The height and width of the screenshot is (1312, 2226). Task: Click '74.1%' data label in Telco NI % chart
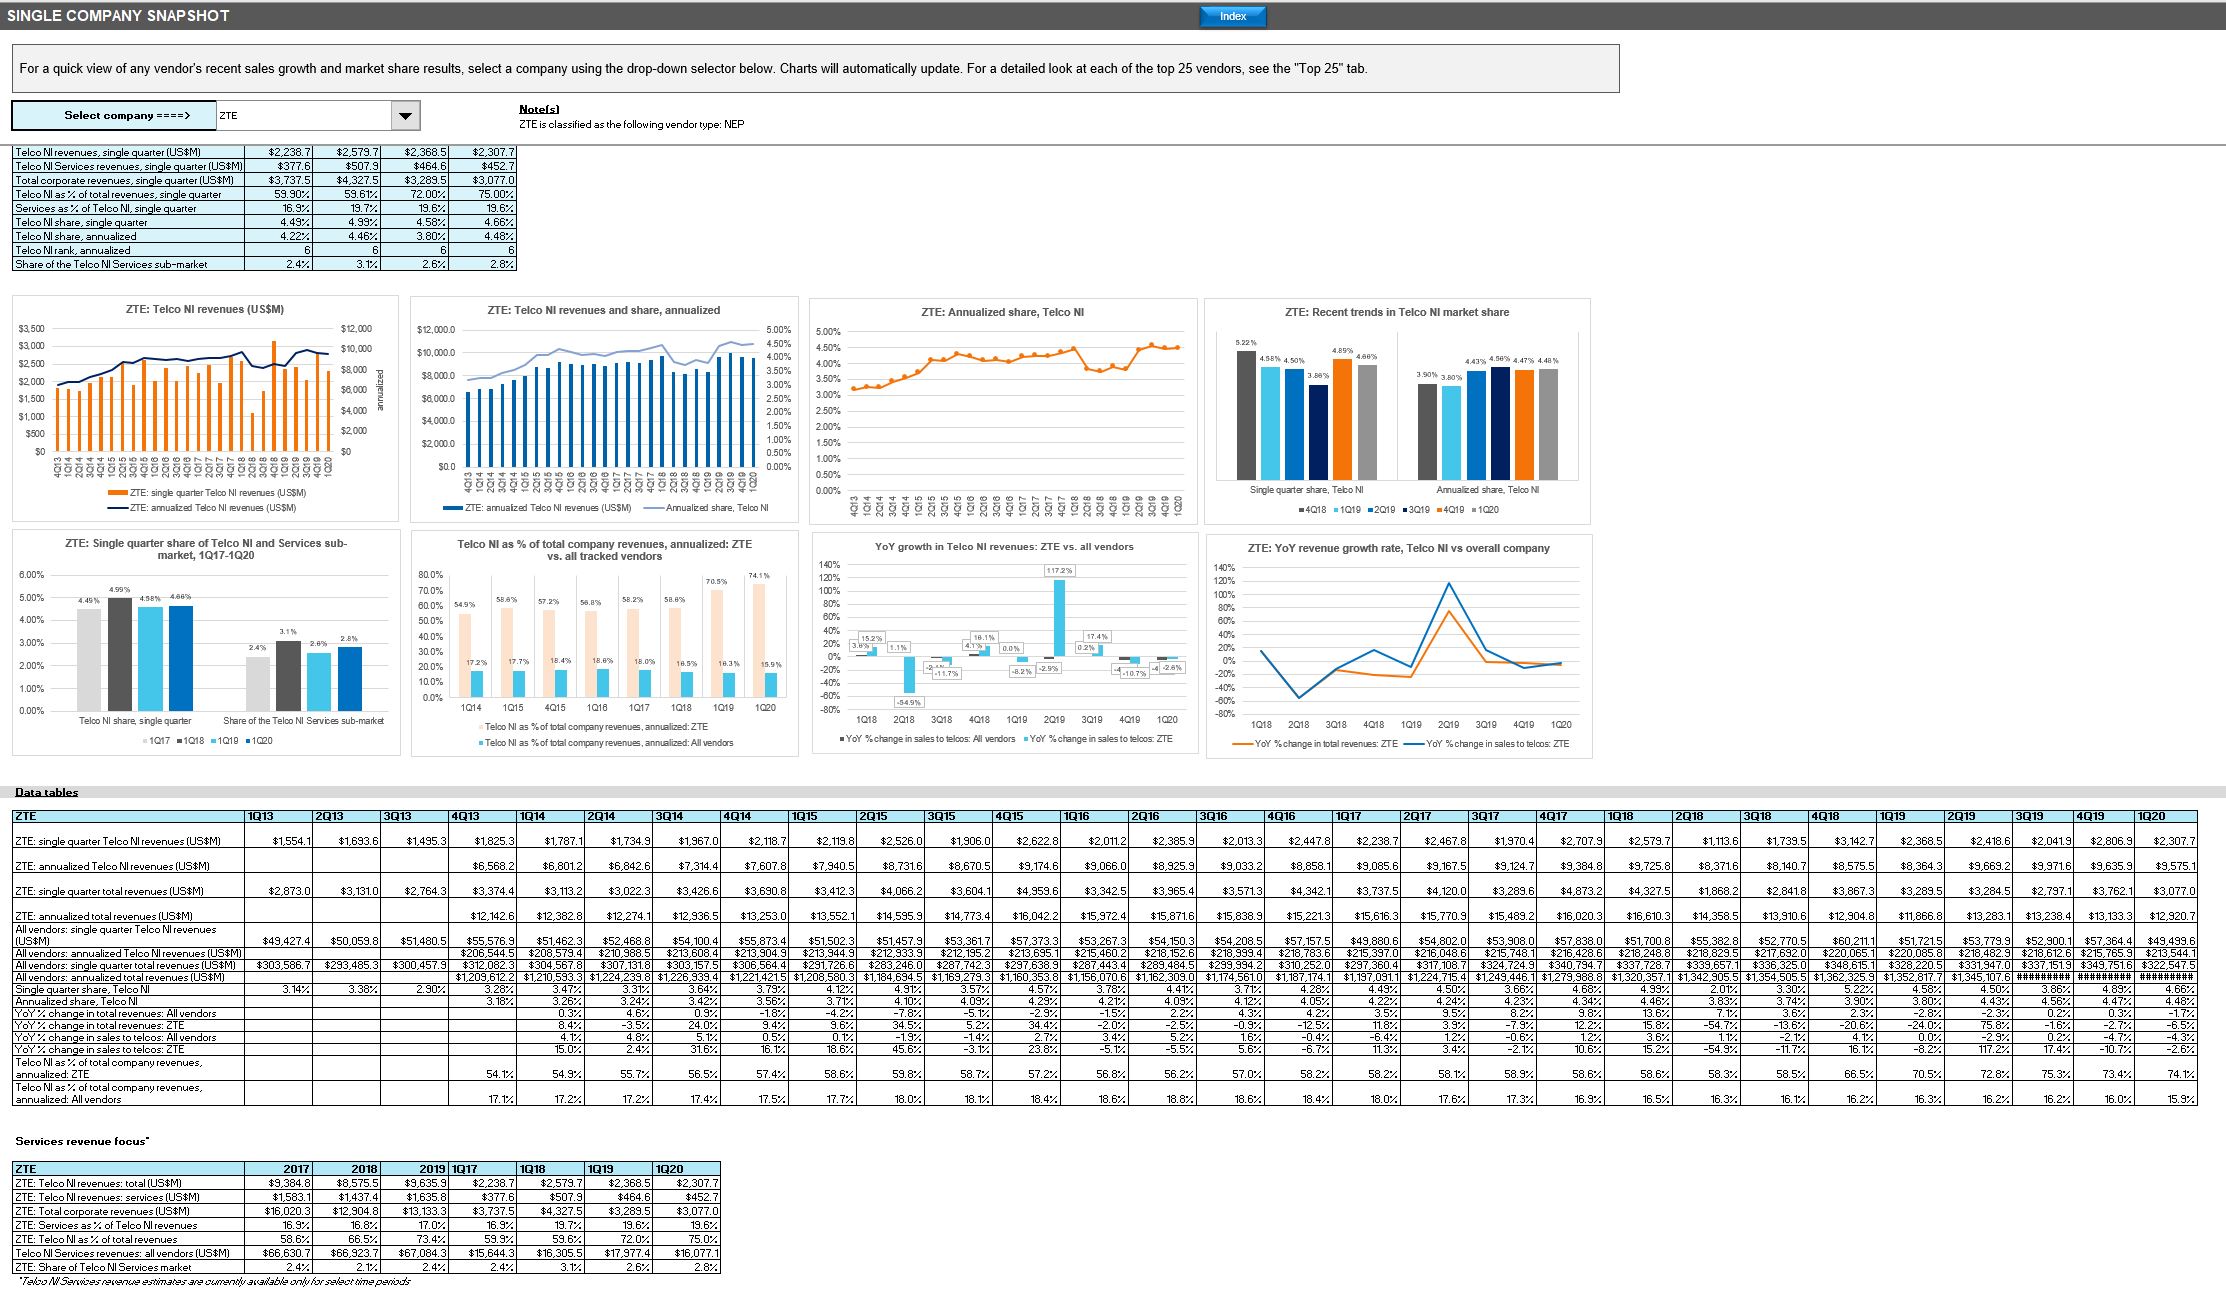point(758,576)
